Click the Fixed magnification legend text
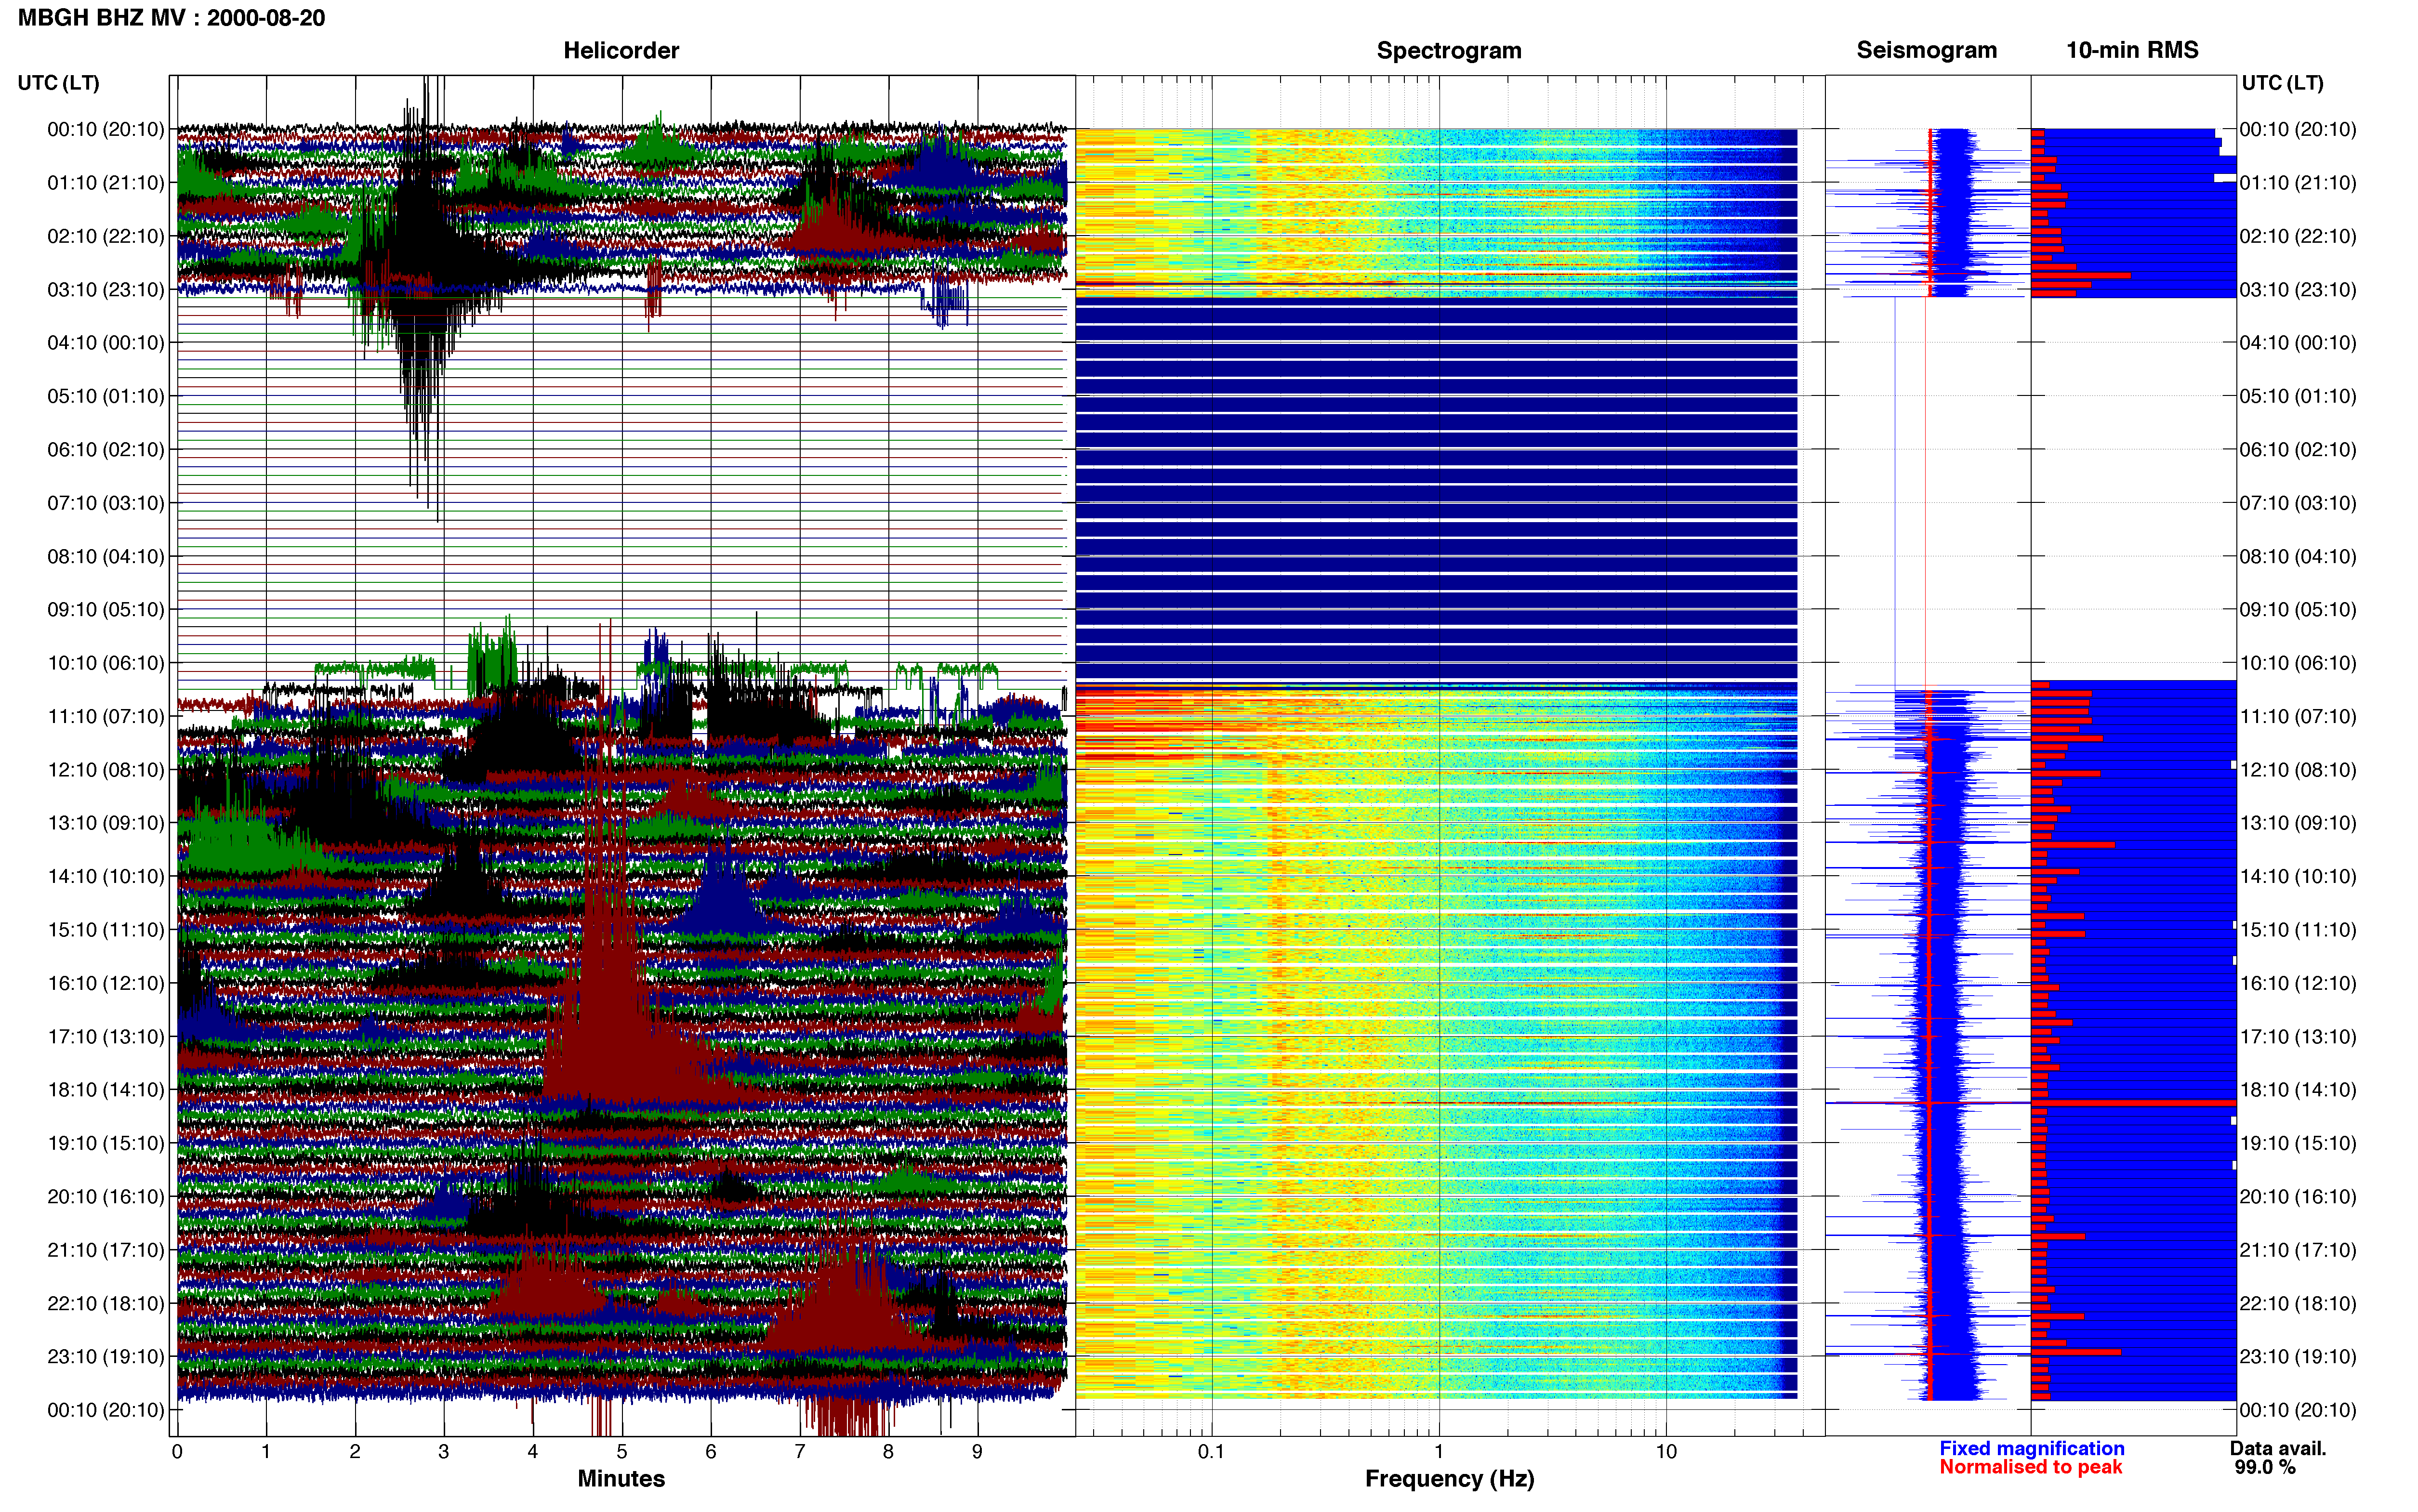 pyautogui.click(x=2031, y=1448)
